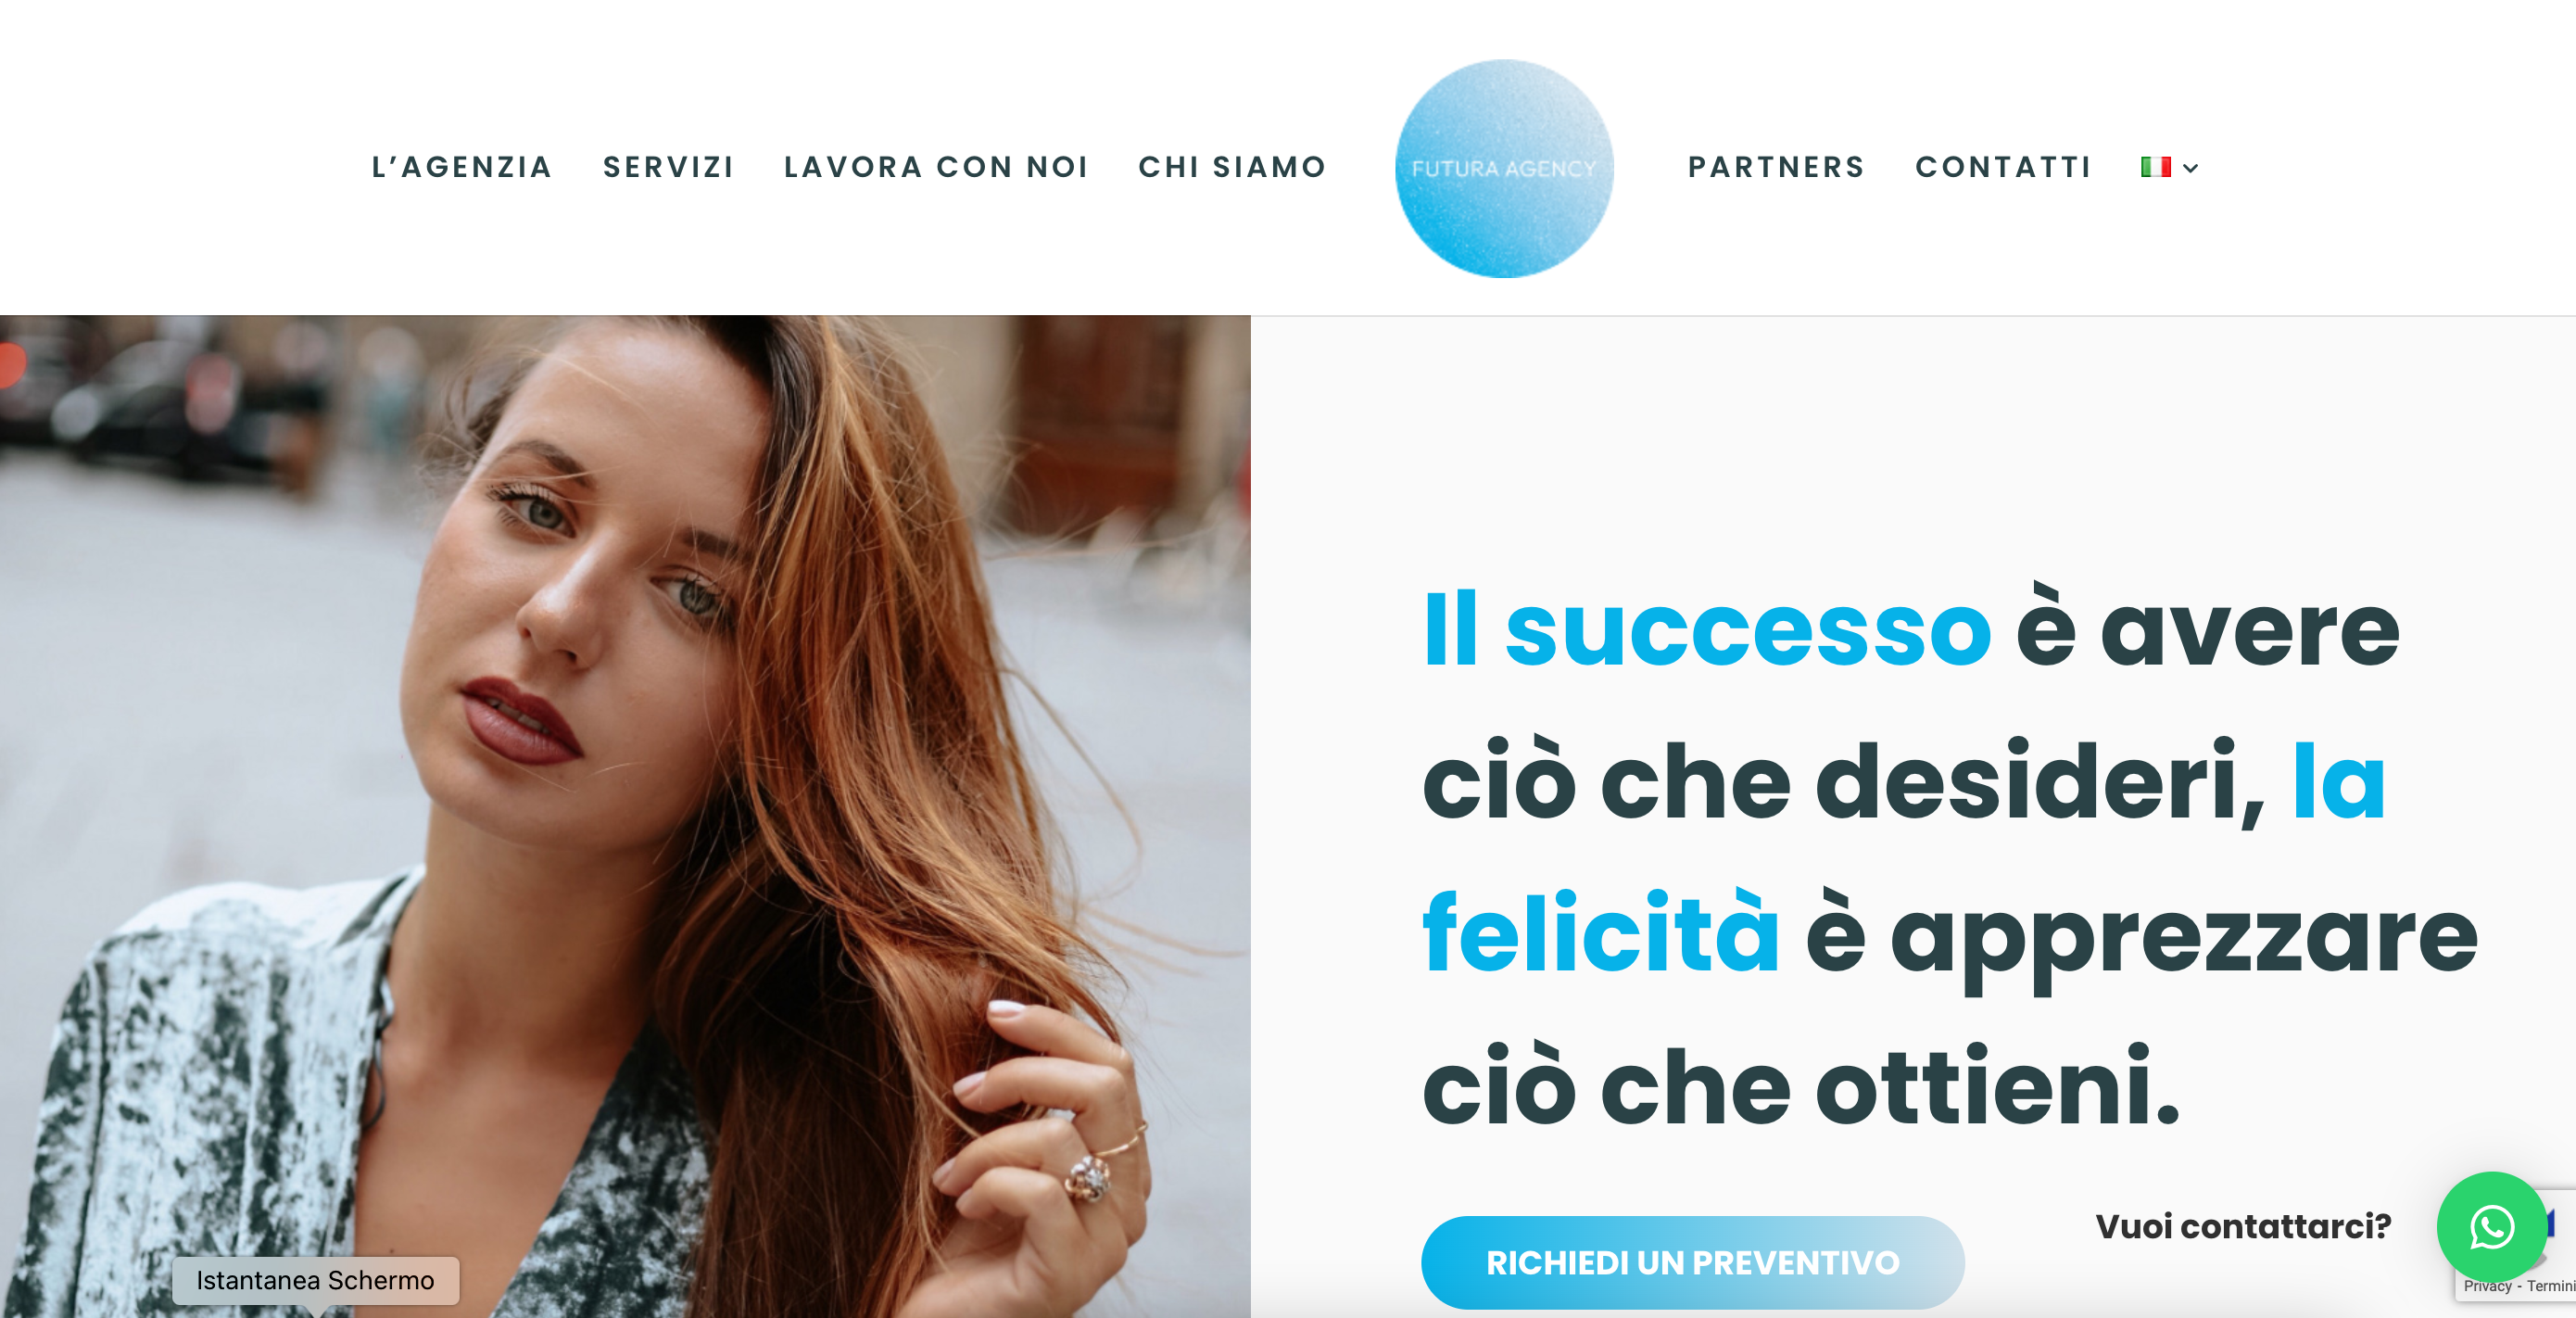
Task: Open the Servizi menu item
Action: point(668,167)
